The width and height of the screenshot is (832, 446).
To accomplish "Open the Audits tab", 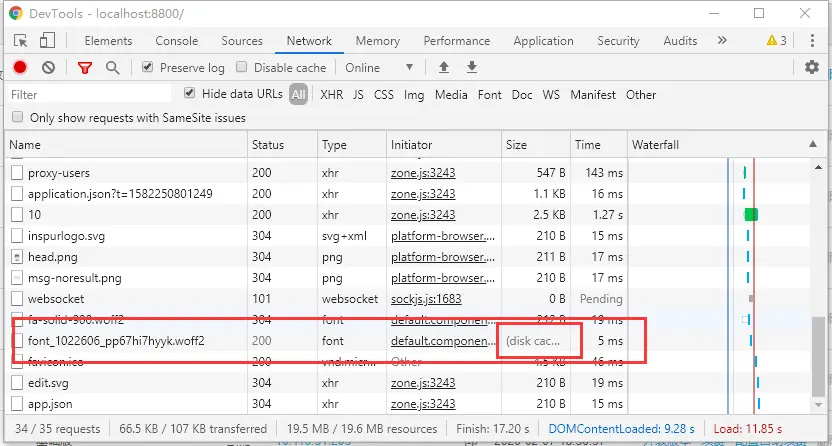I will pos(680,41).
